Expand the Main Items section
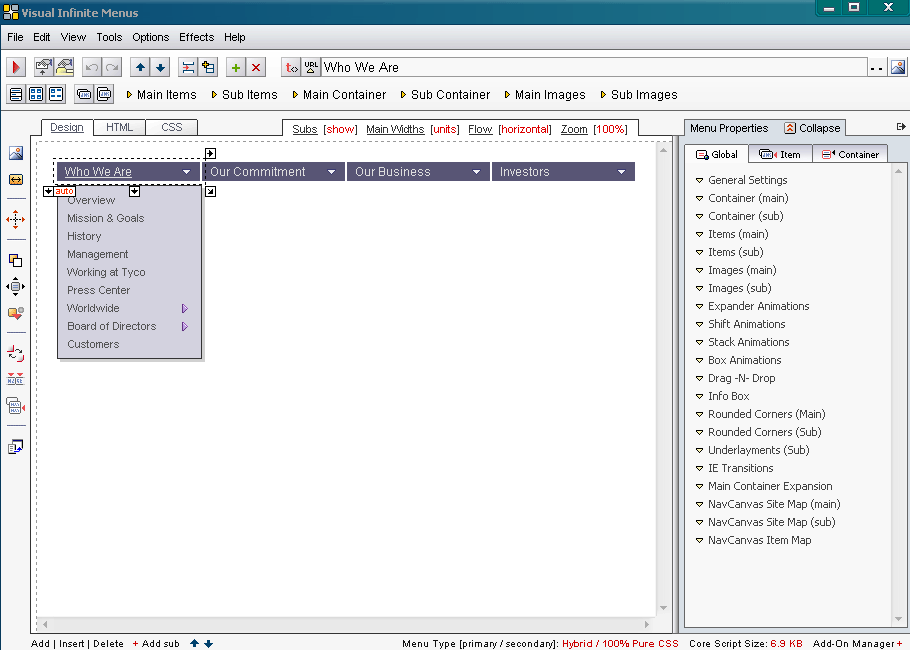 click(161, 95)
